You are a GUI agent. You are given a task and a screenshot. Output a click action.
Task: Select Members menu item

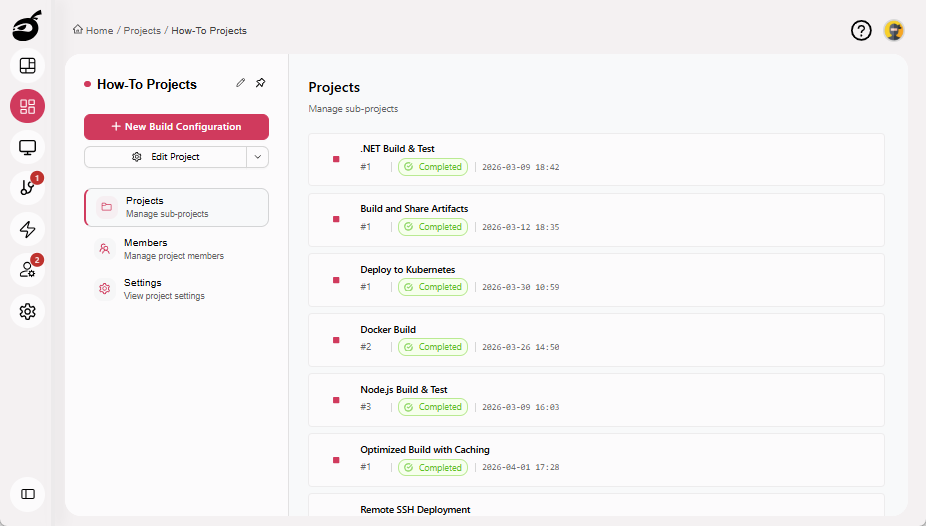coord(177,249)
